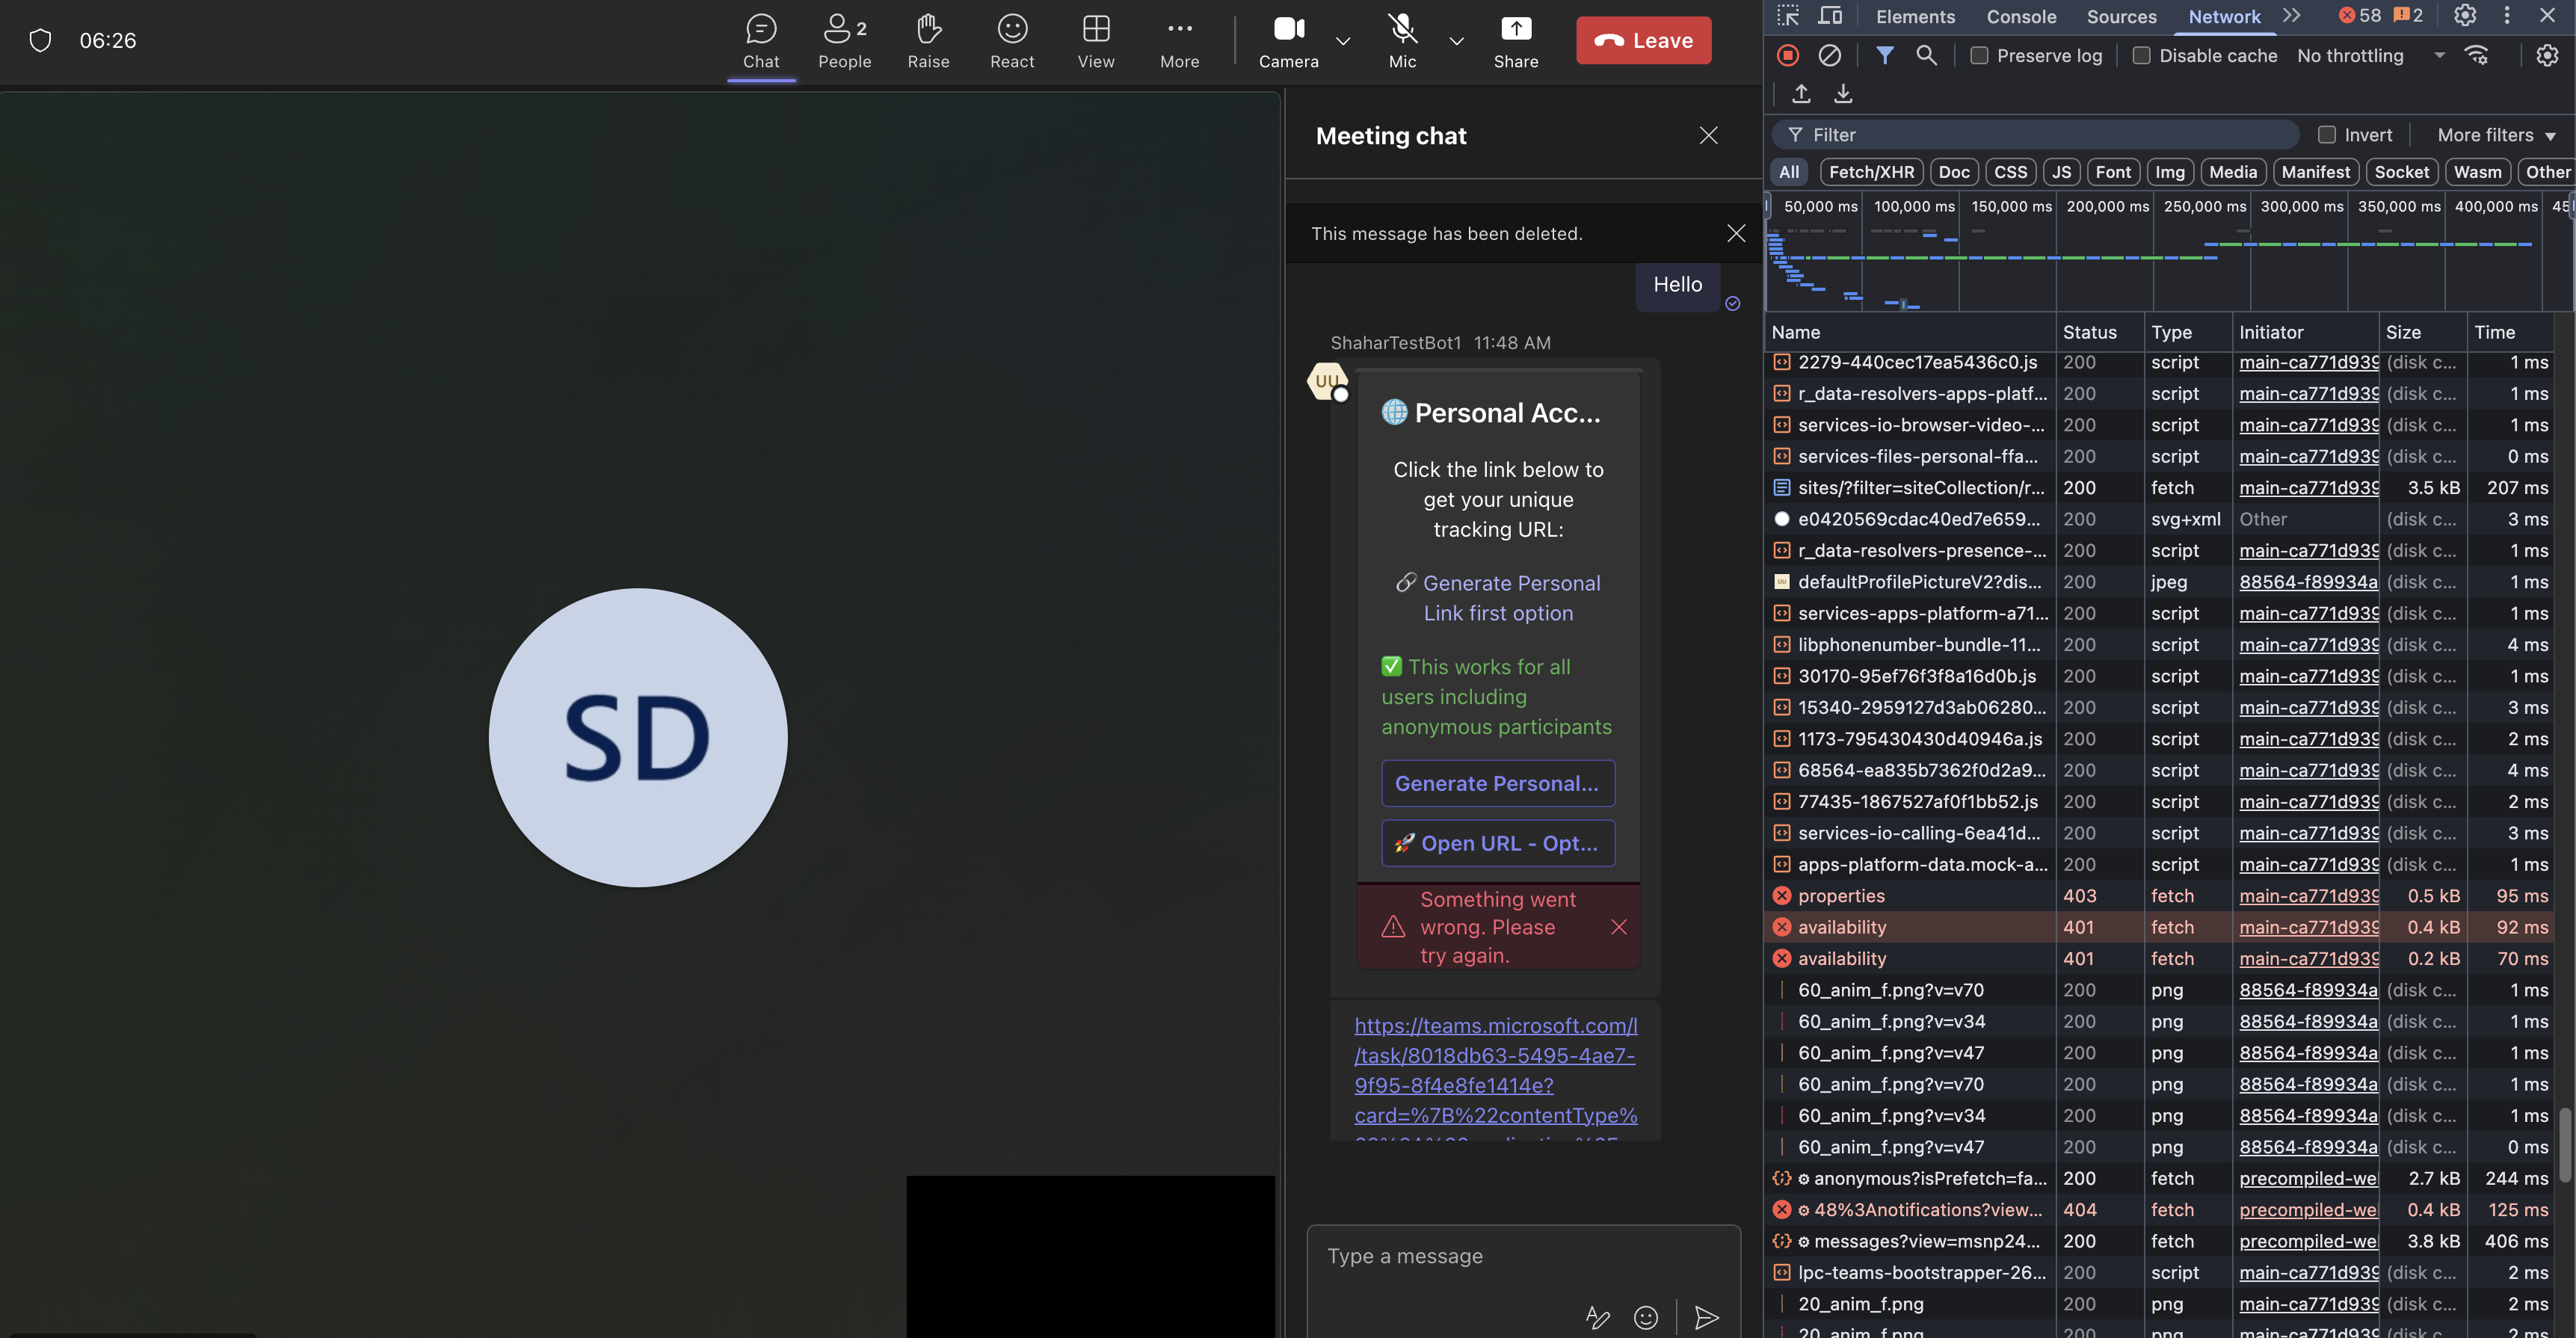The image size is (2576, 1338).
Task: Select the Fetch/XHR filter chip
Action: click(x=1871, y=172)
